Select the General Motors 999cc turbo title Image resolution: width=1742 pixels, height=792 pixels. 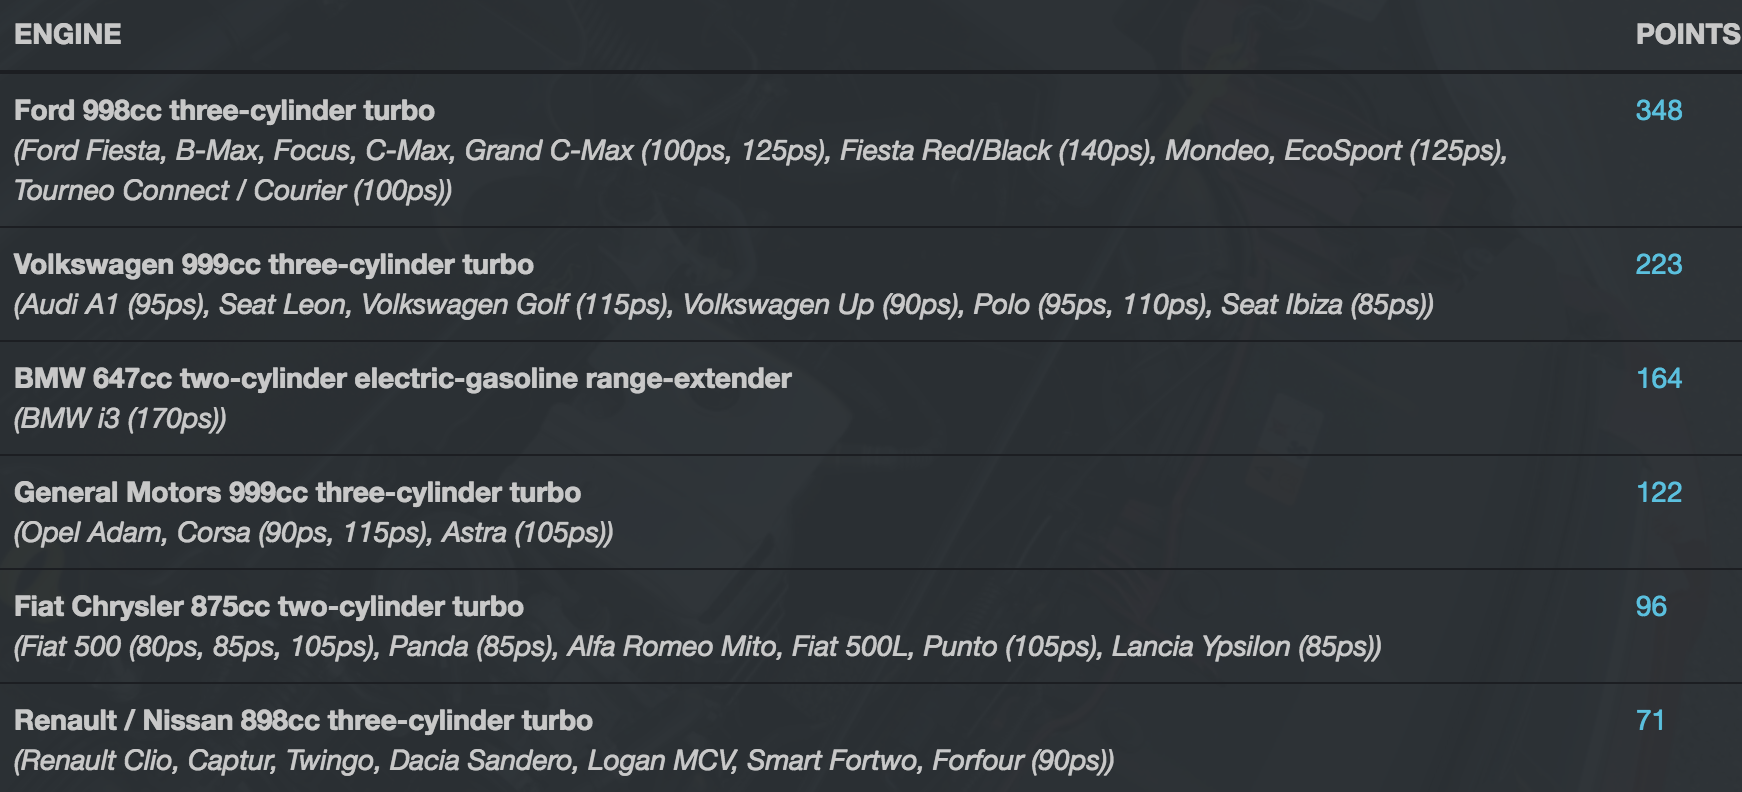297,492
